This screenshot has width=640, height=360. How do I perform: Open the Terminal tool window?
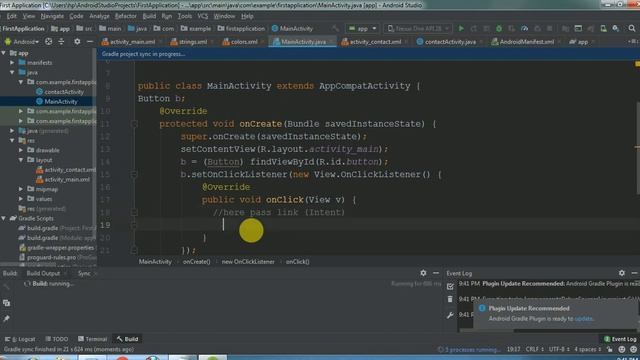click(x=92, y=339)
